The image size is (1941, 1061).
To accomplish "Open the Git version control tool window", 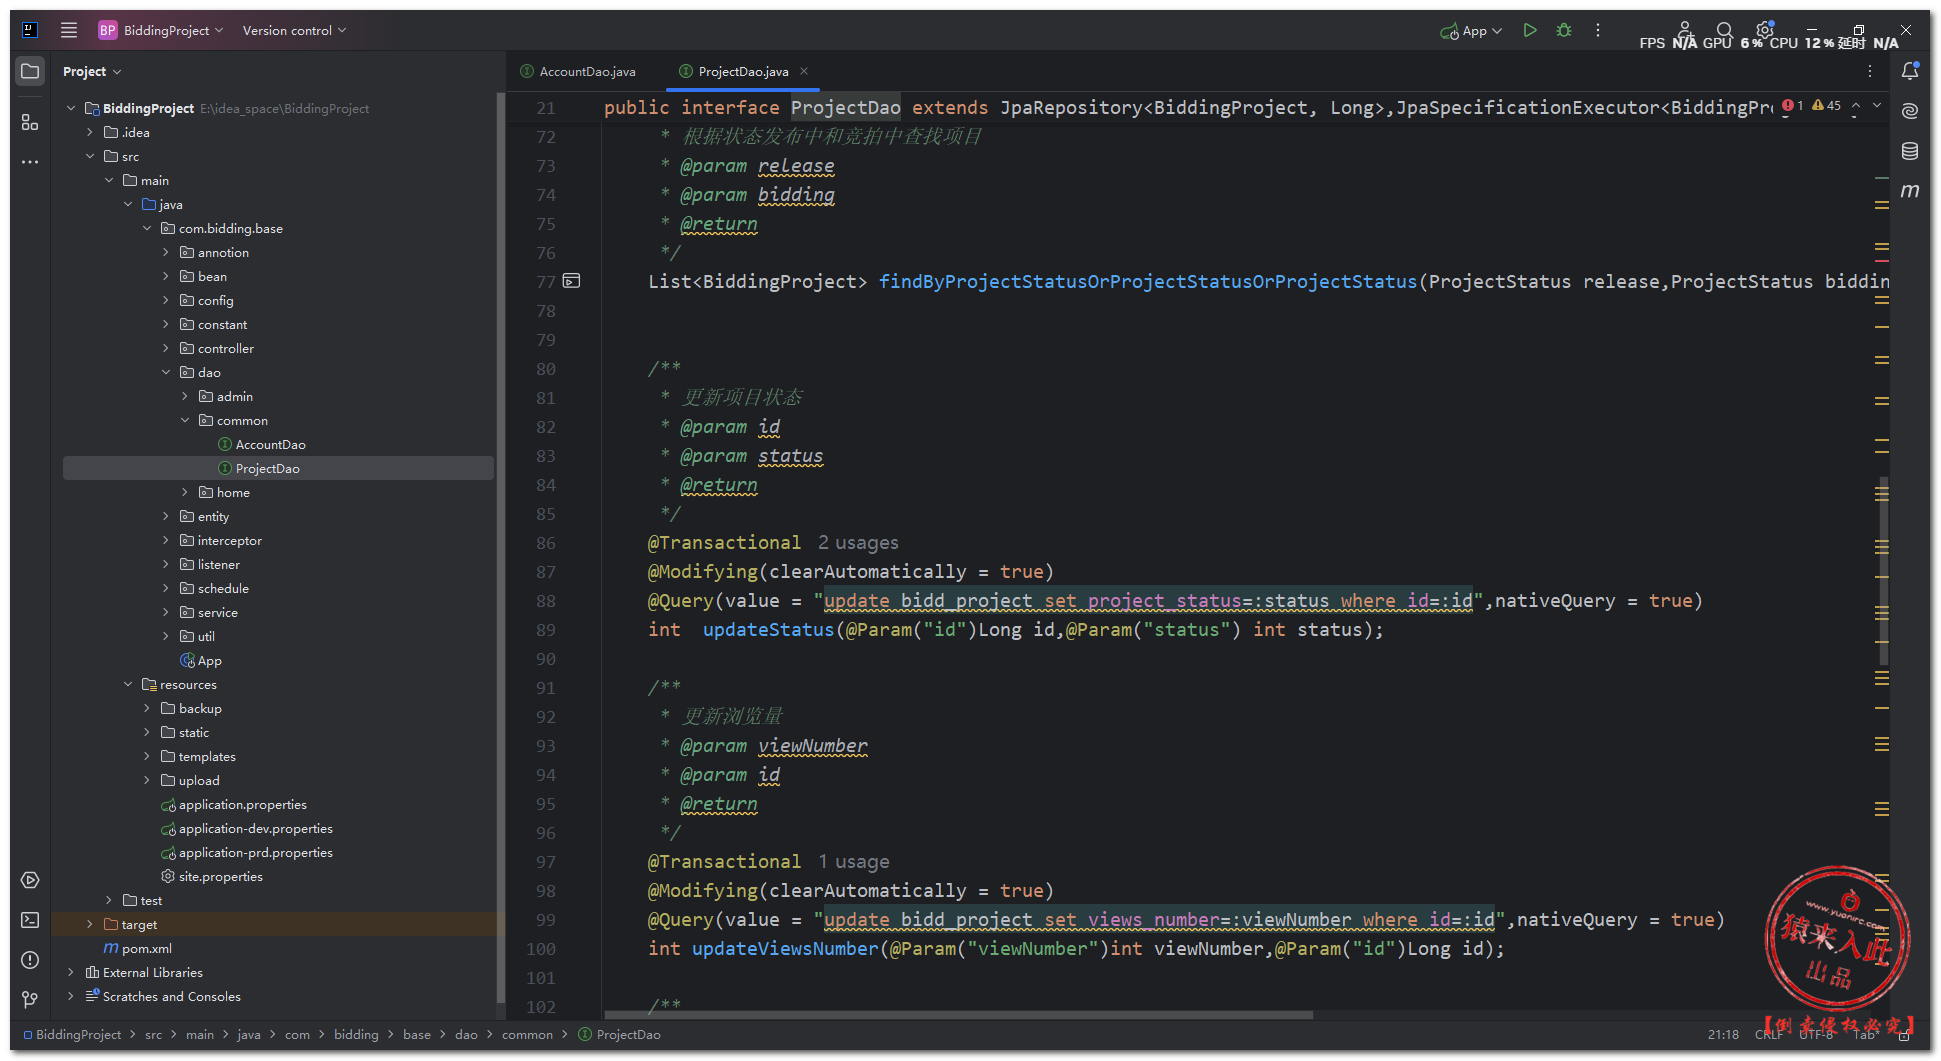I will click(x=30, y=999).
